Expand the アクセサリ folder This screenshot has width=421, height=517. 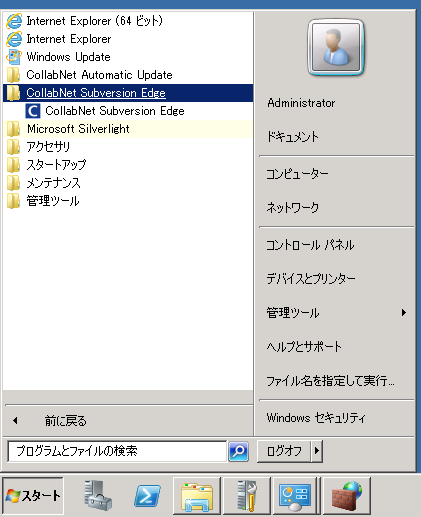(128, 147)
